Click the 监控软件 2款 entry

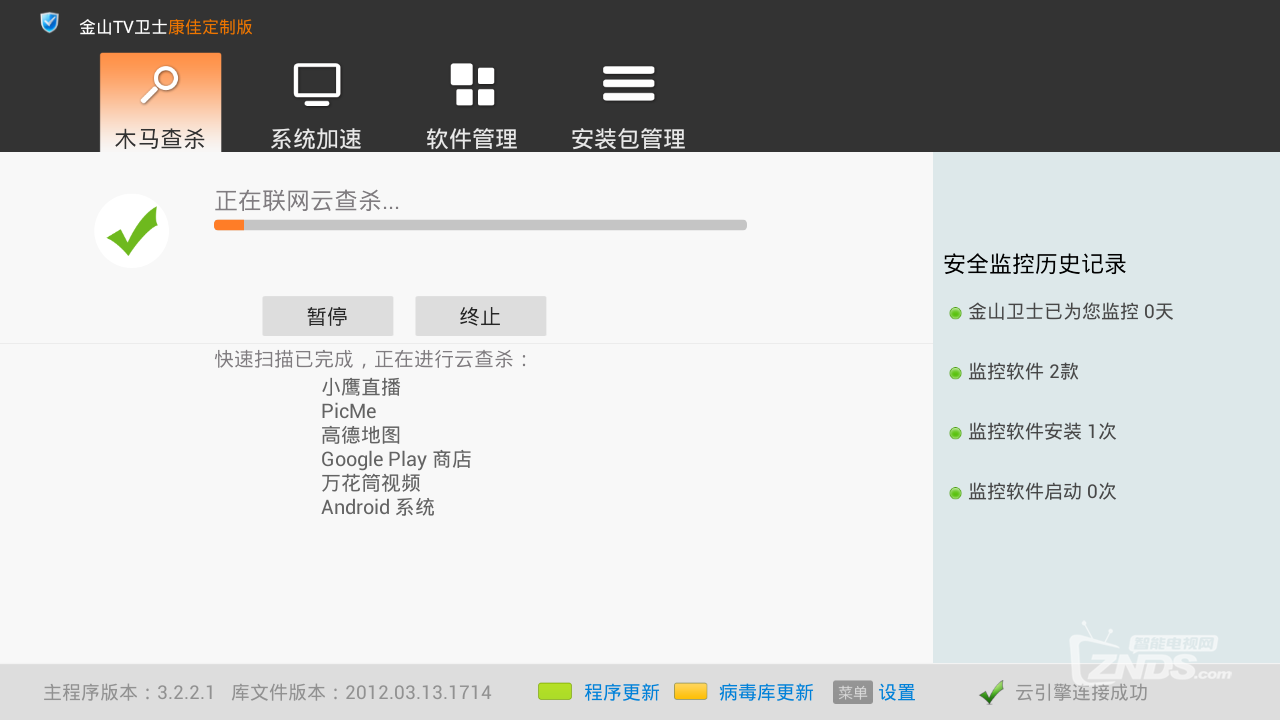(1024, 372)
